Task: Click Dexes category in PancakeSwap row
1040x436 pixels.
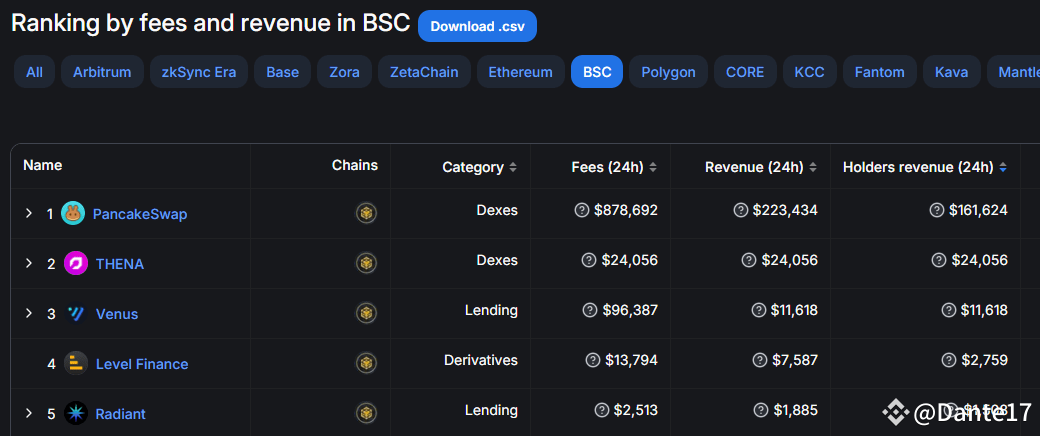Action: click(x=497, y=210)
